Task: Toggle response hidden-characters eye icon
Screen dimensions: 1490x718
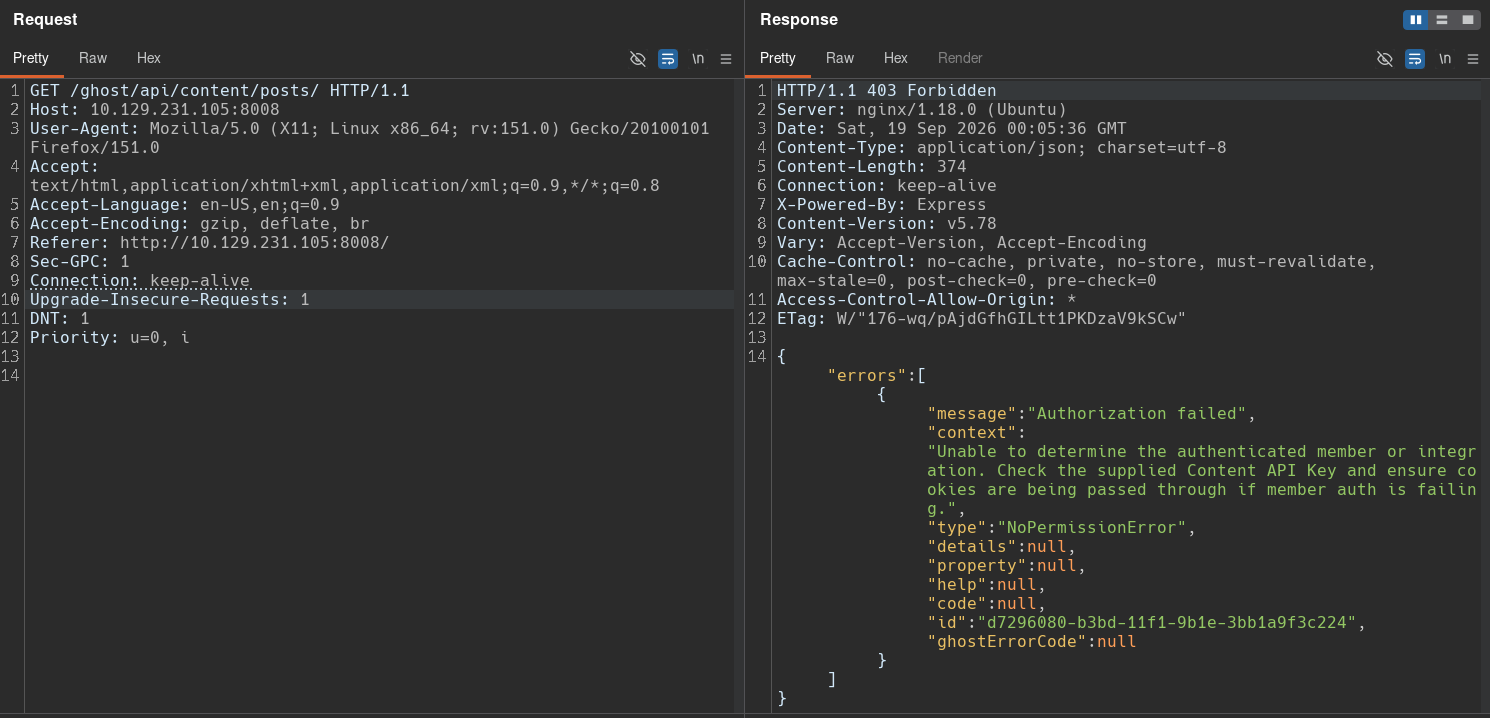Action: [1385, 59]
